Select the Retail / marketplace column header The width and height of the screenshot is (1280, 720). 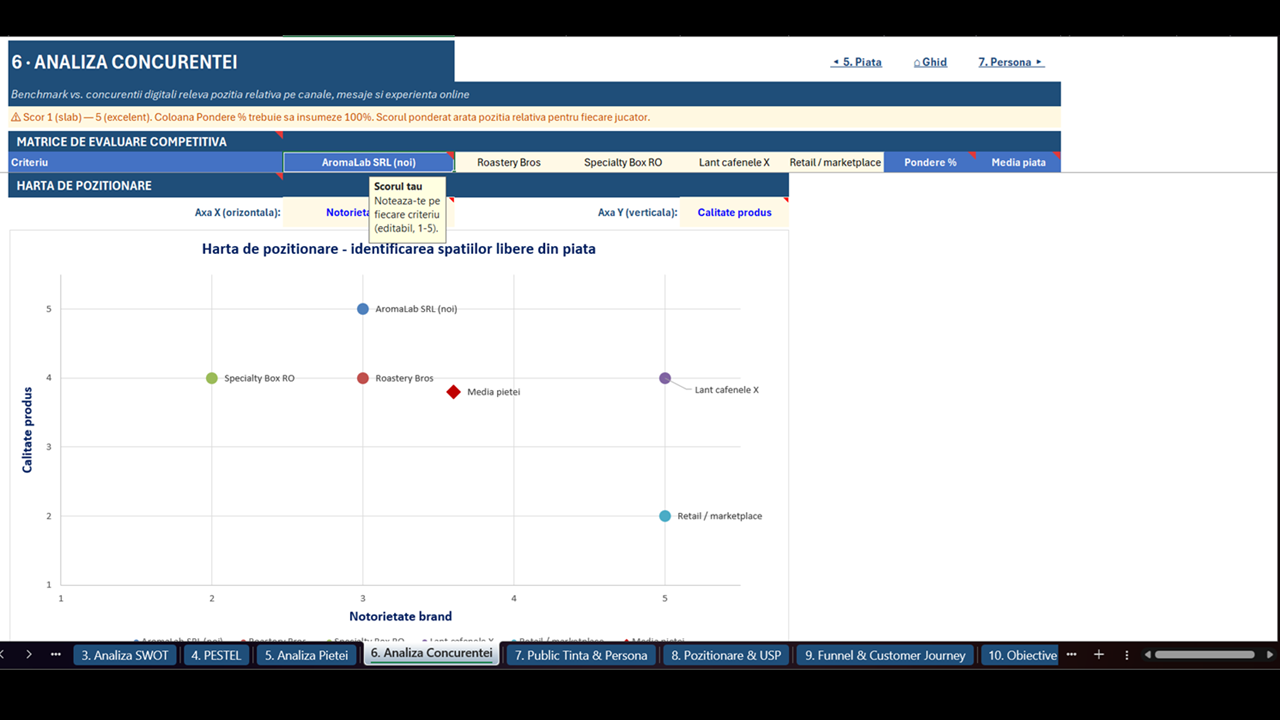tap(835, 162)
